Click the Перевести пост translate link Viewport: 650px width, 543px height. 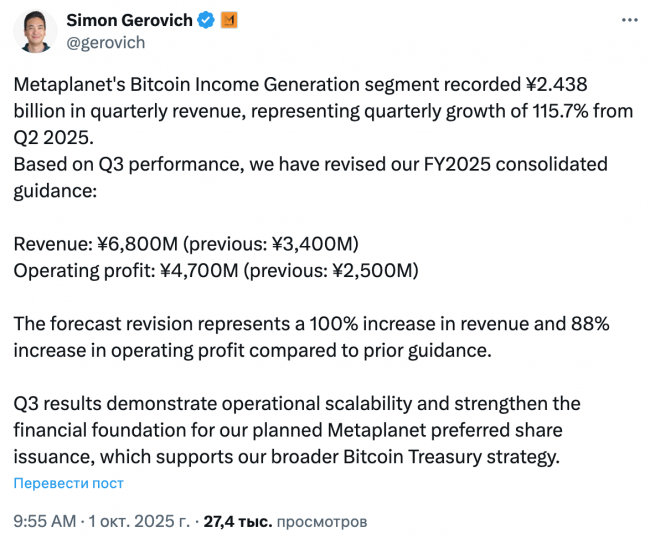coord(68,483)
